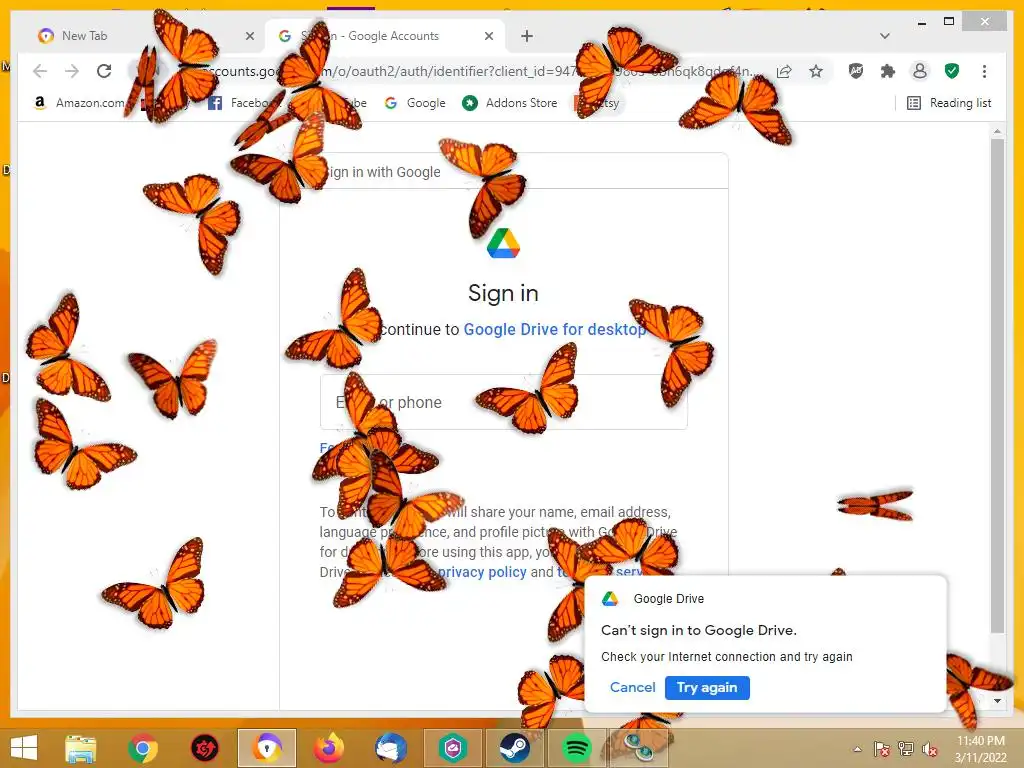The image size is (1024, 768).
Task: Open the privacy policy link
Action: click(482, 572)
